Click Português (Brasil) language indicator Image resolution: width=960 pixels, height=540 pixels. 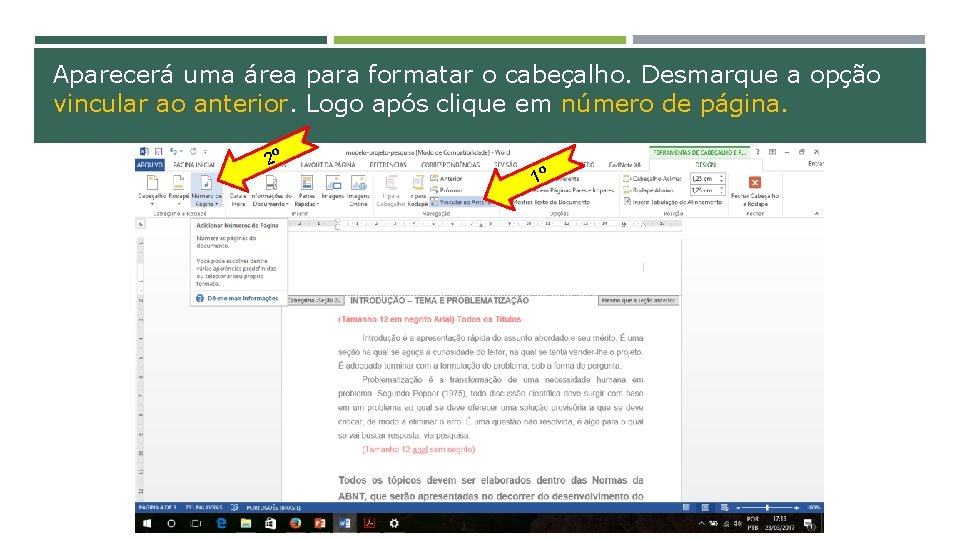273,508
